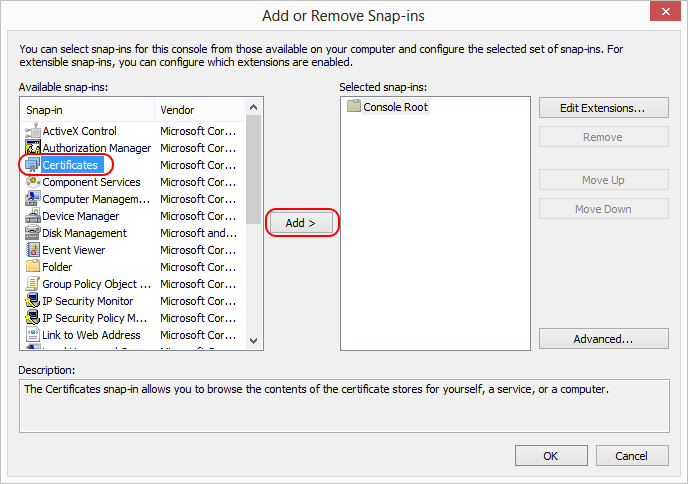
Task: Confirm the dialog with OK
Action: click(551, 455)
